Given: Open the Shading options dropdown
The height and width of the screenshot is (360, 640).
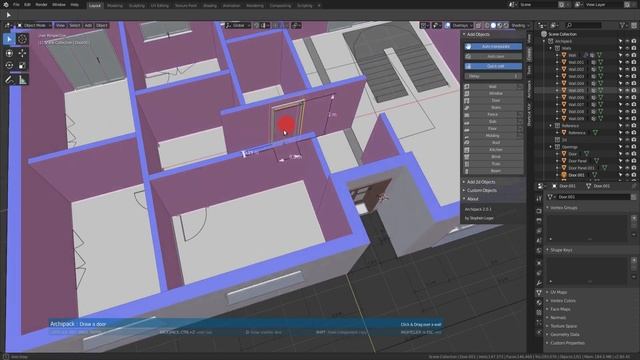Looking at the screenshot, I should pos(520,25).
